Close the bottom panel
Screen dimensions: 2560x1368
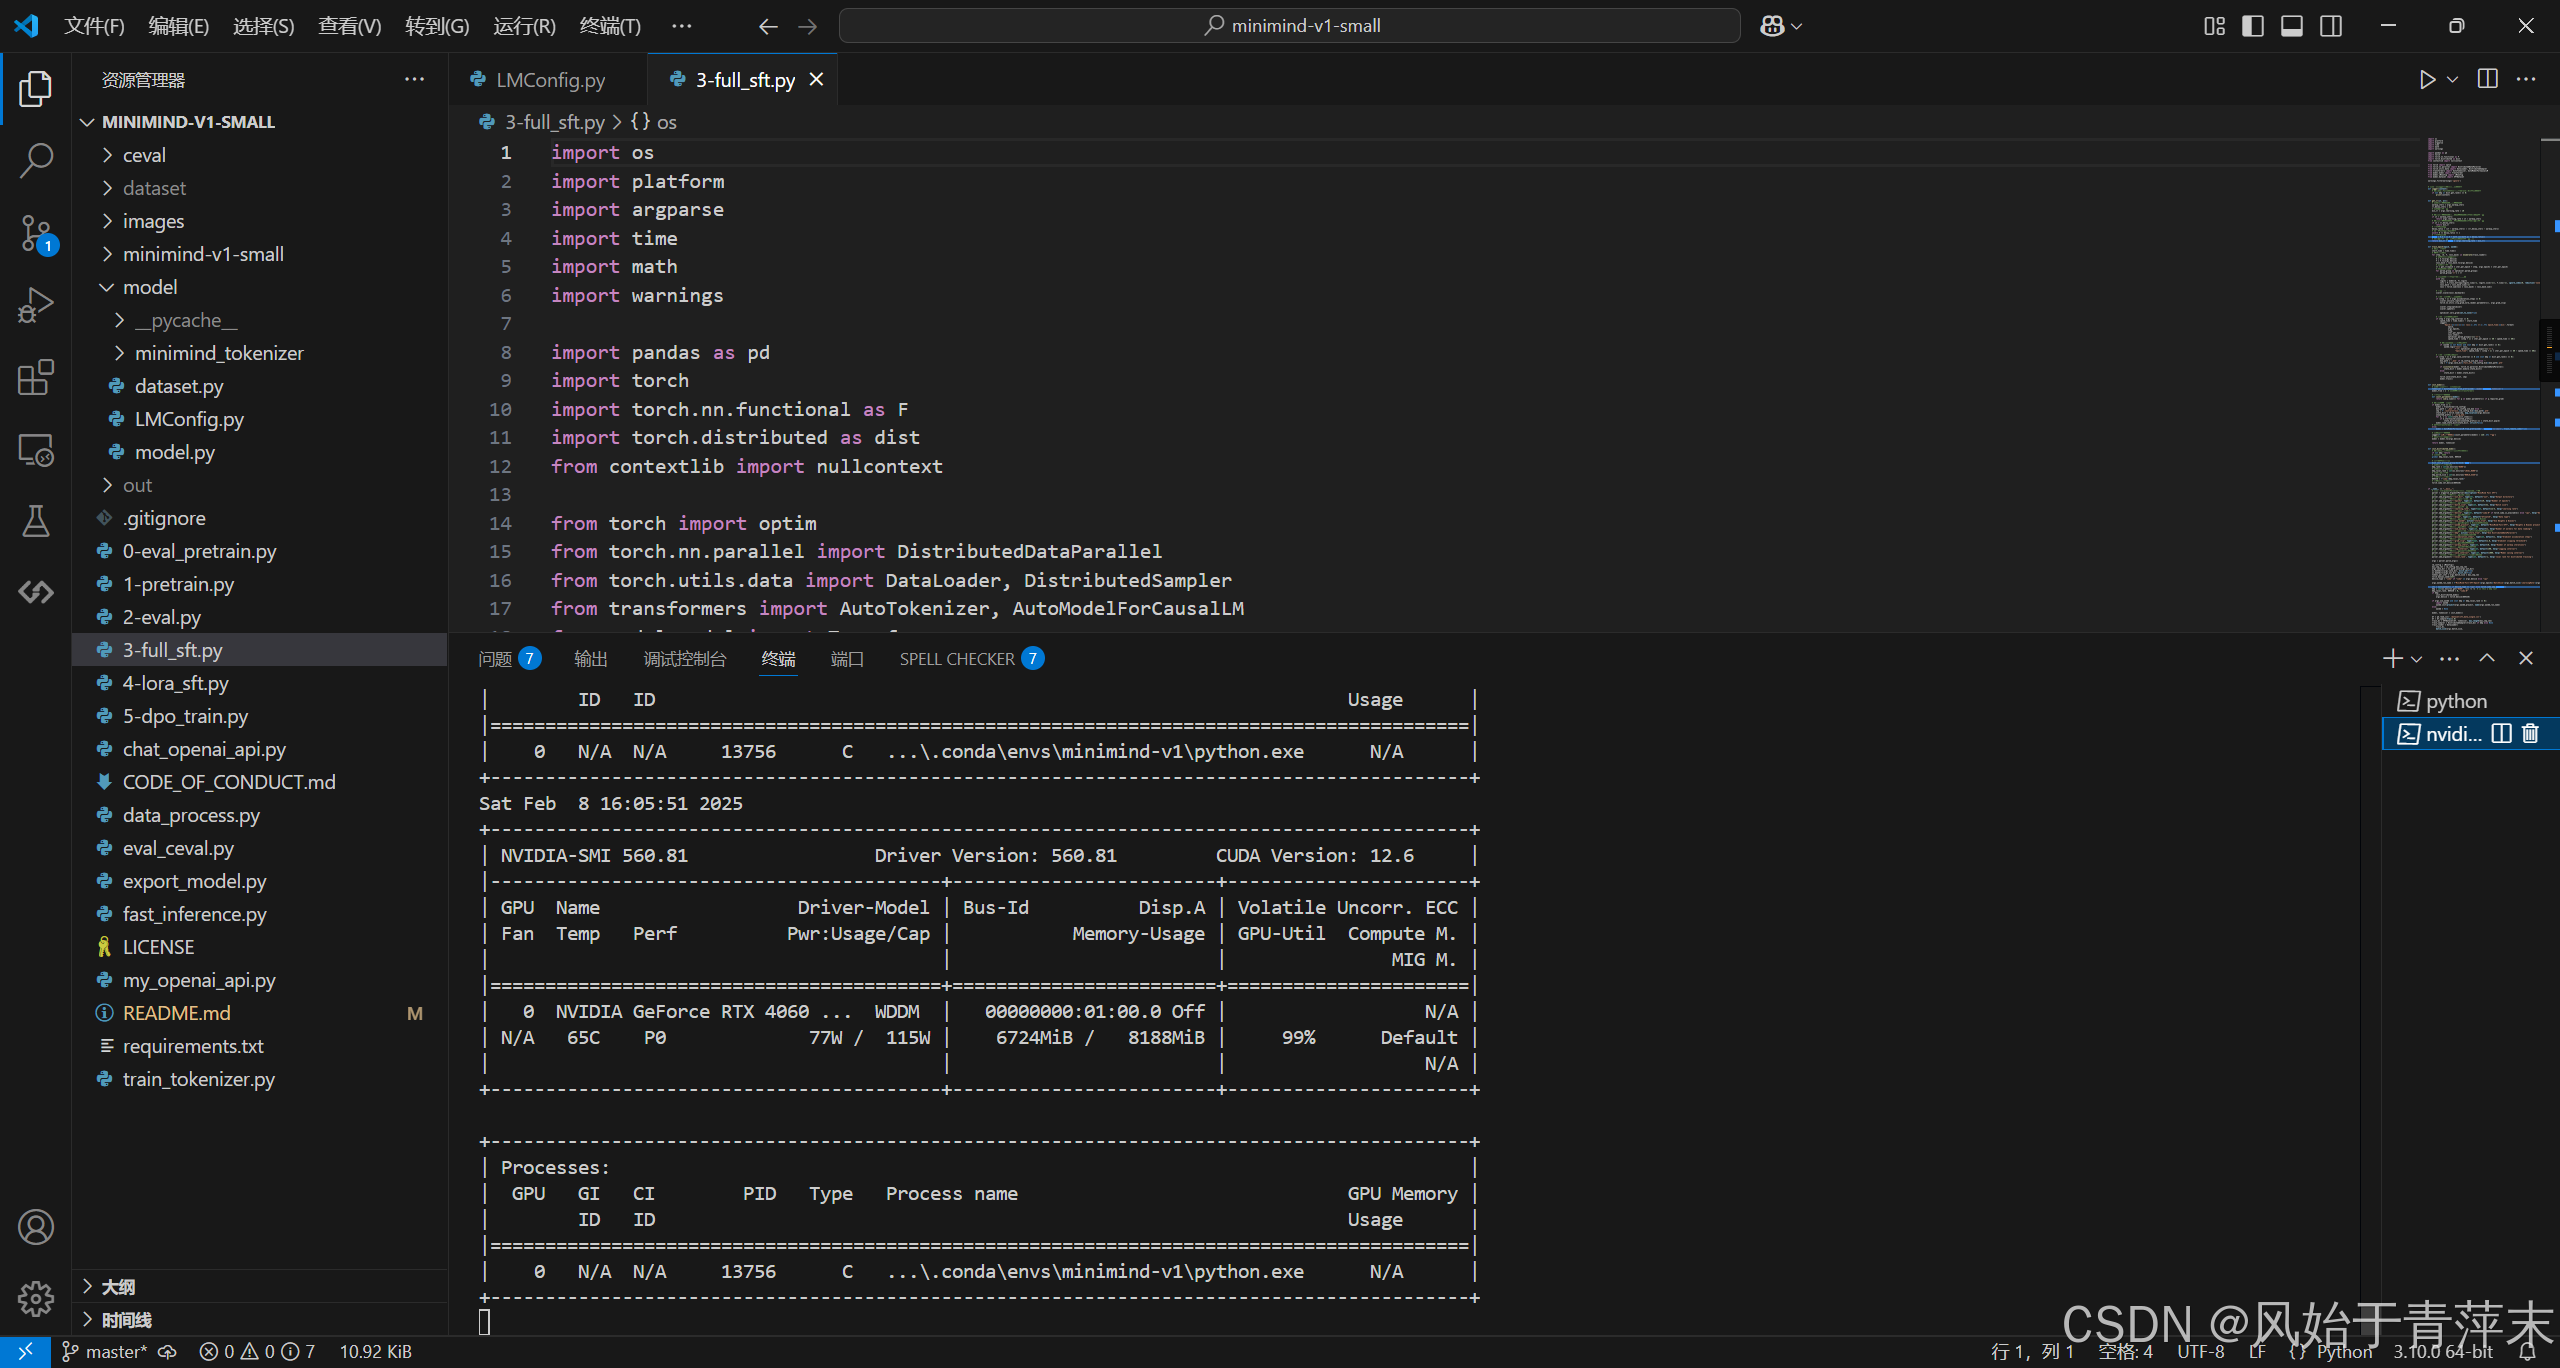tap(2526, 658)
